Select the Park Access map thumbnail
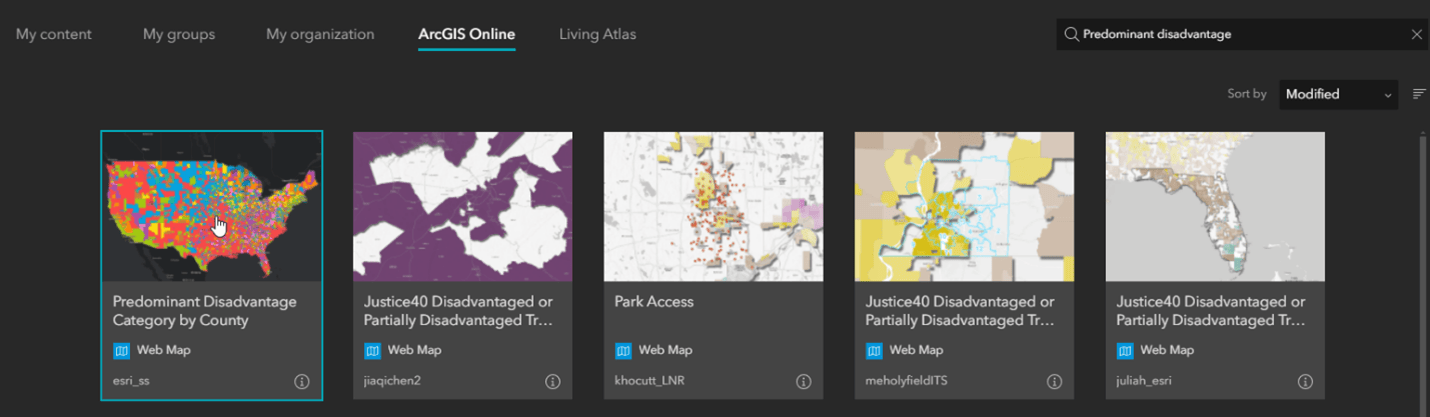Image resolution: width=1430 pixels, height=417 pixels. pos(714,207)
